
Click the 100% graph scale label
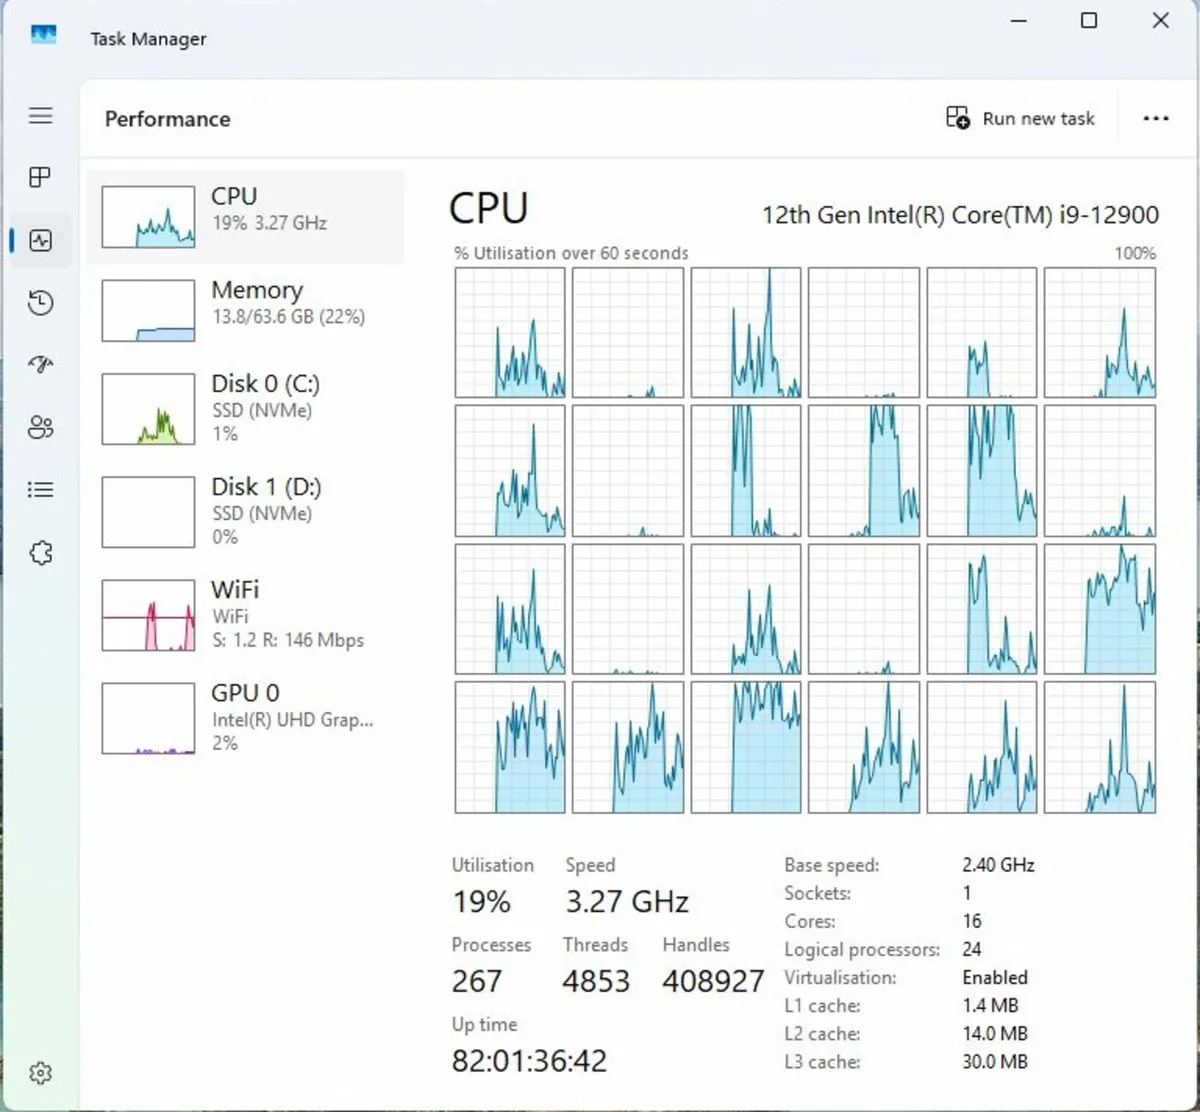[1135, 254]
